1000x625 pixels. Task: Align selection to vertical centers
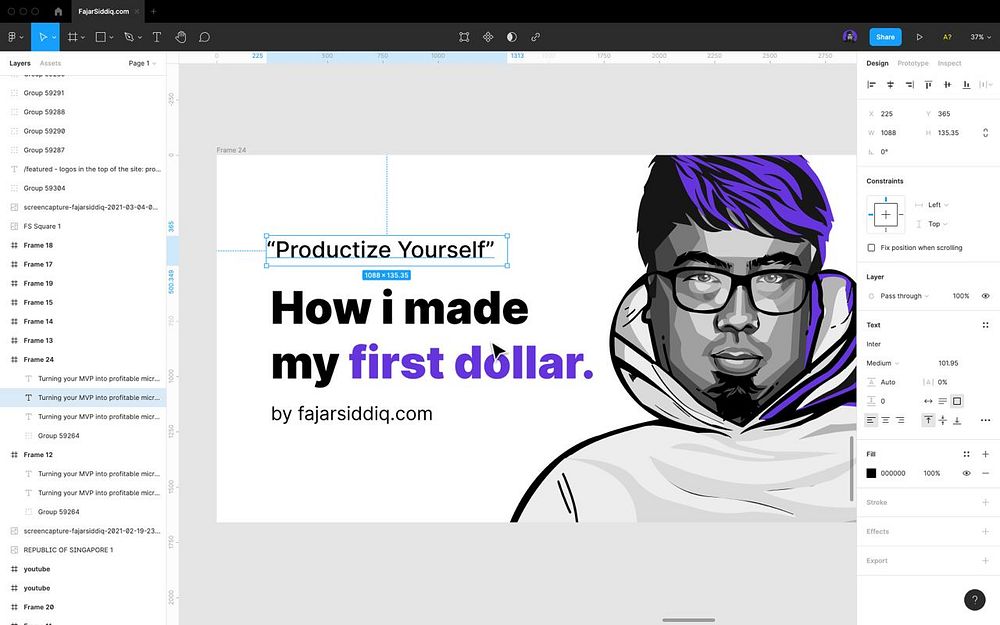tap(948, 84)
